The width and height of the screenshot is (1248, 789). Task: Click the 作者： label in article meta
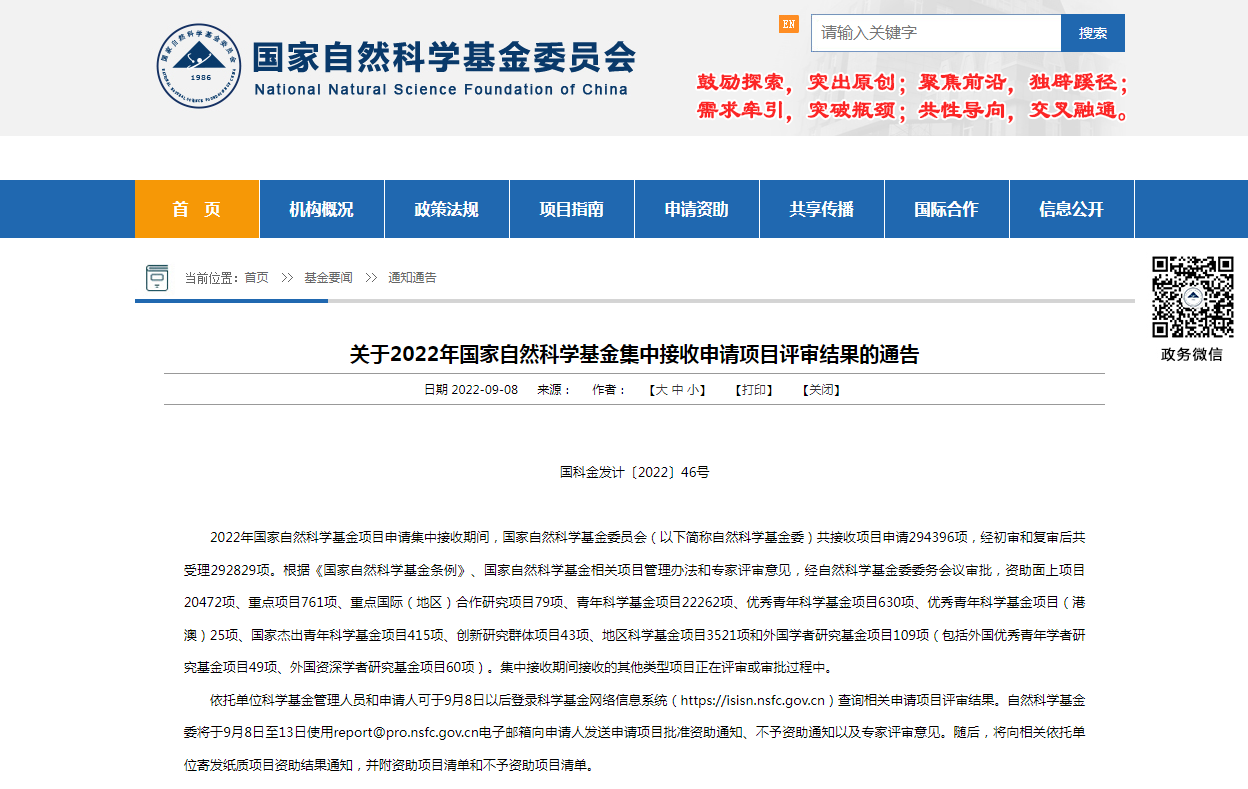610,390
